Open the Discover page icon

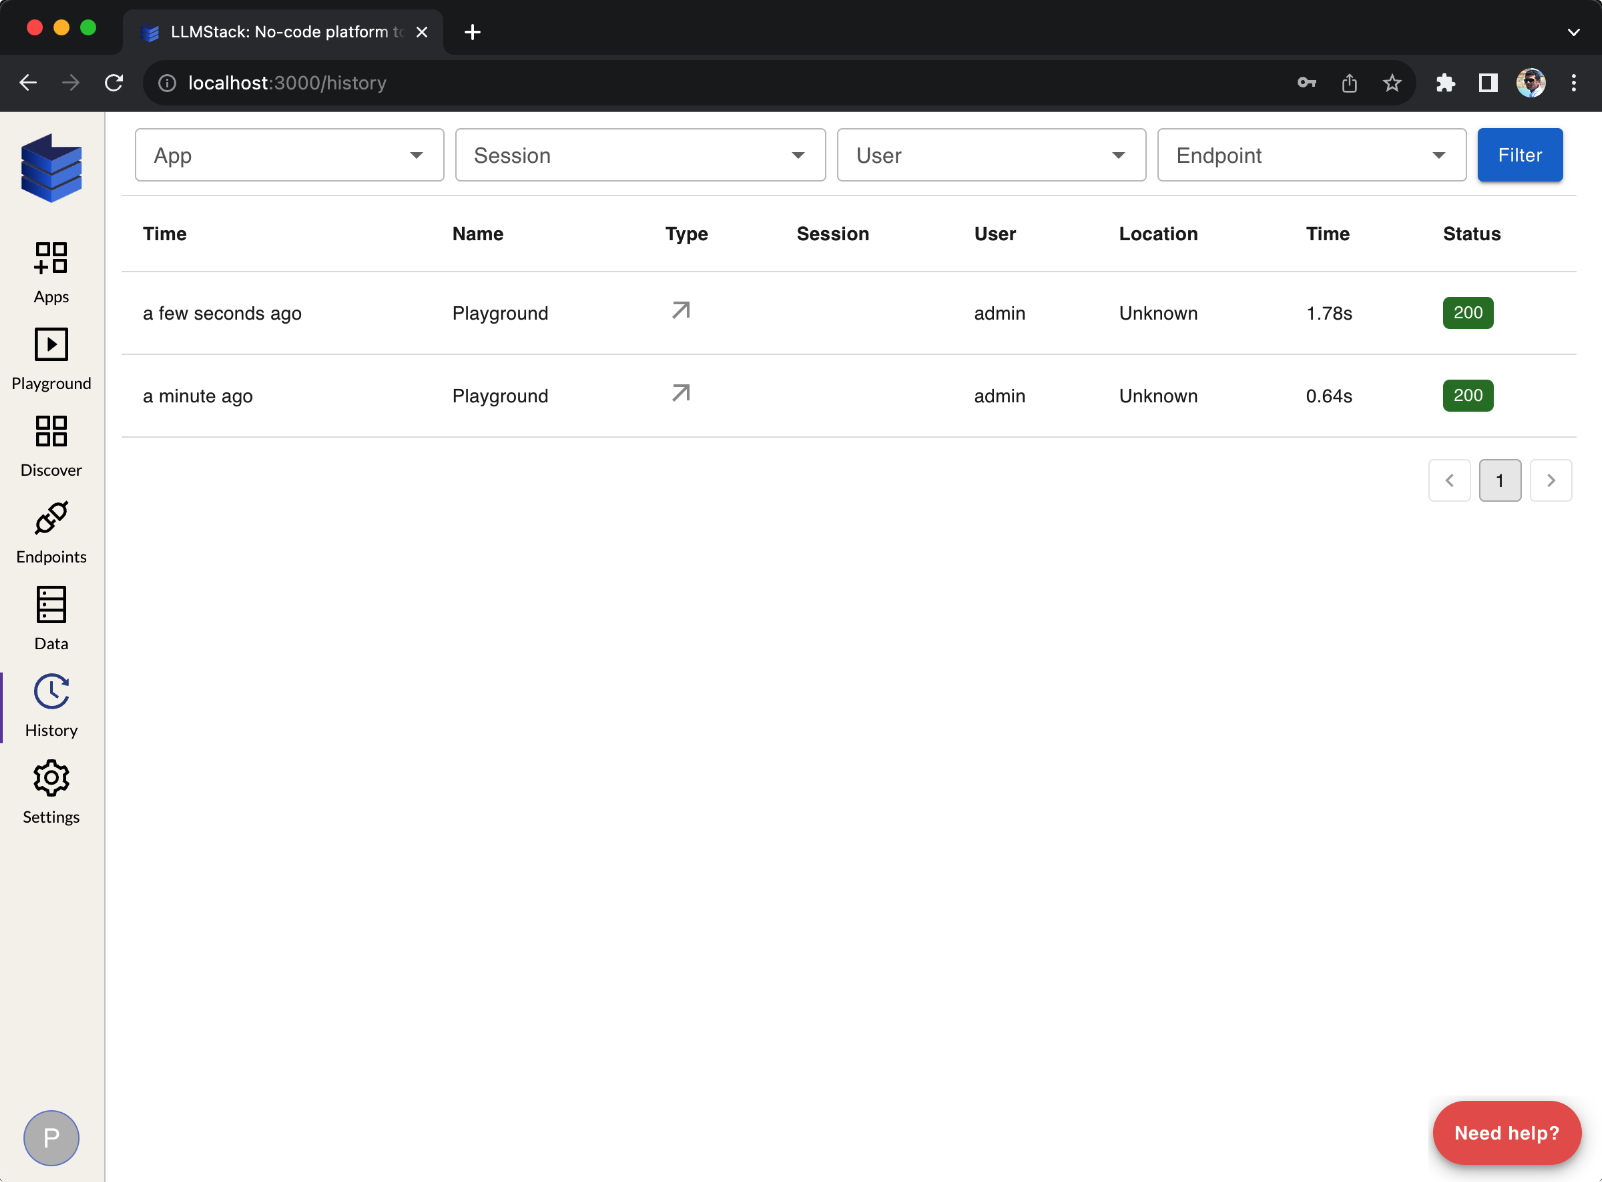51,432
